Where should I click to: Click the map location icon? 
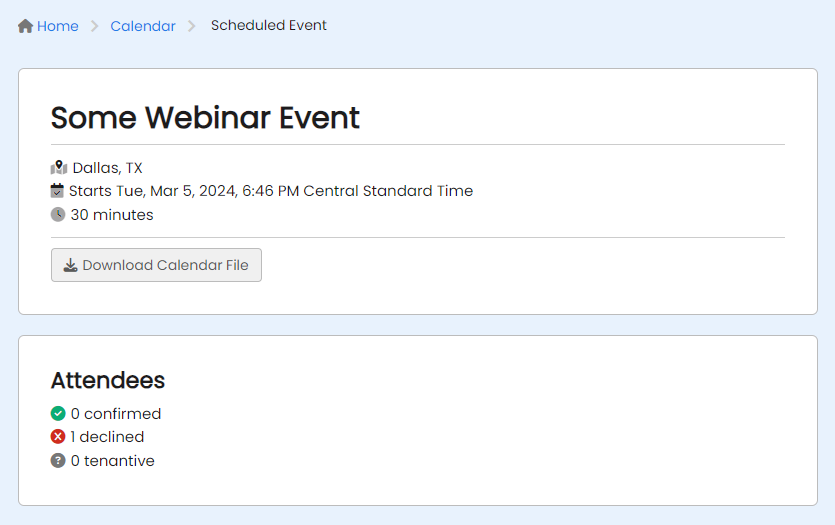59,167
